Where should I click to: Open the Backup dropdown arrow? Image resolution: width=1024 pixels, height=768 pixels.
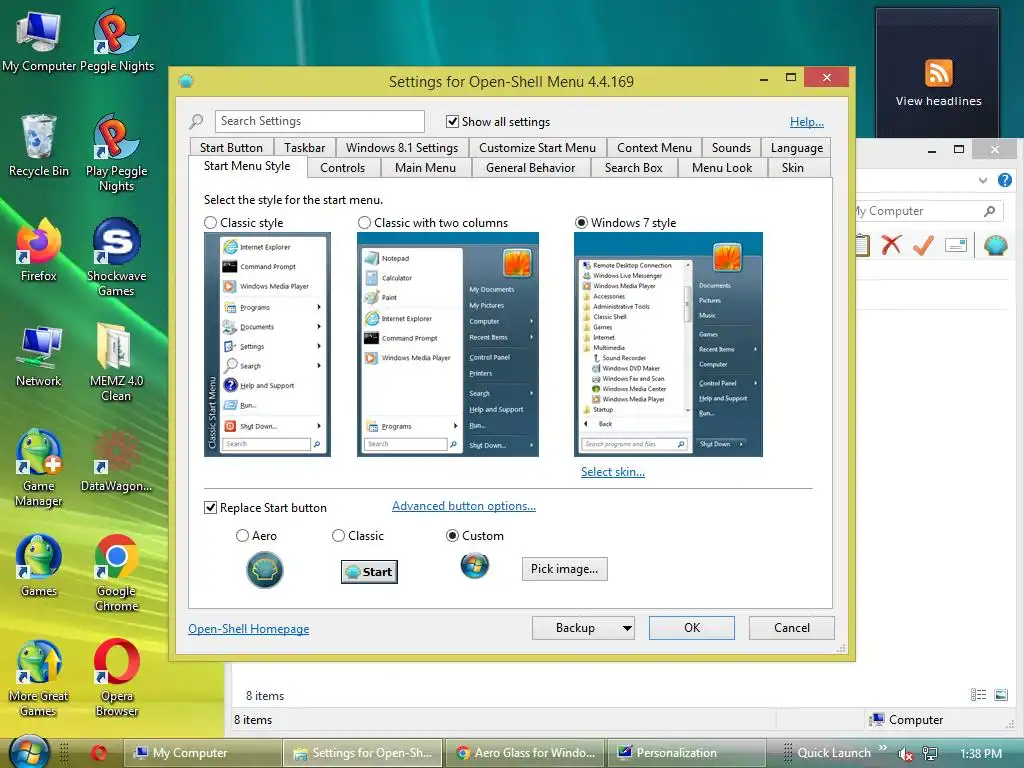[x=627, y=628]
